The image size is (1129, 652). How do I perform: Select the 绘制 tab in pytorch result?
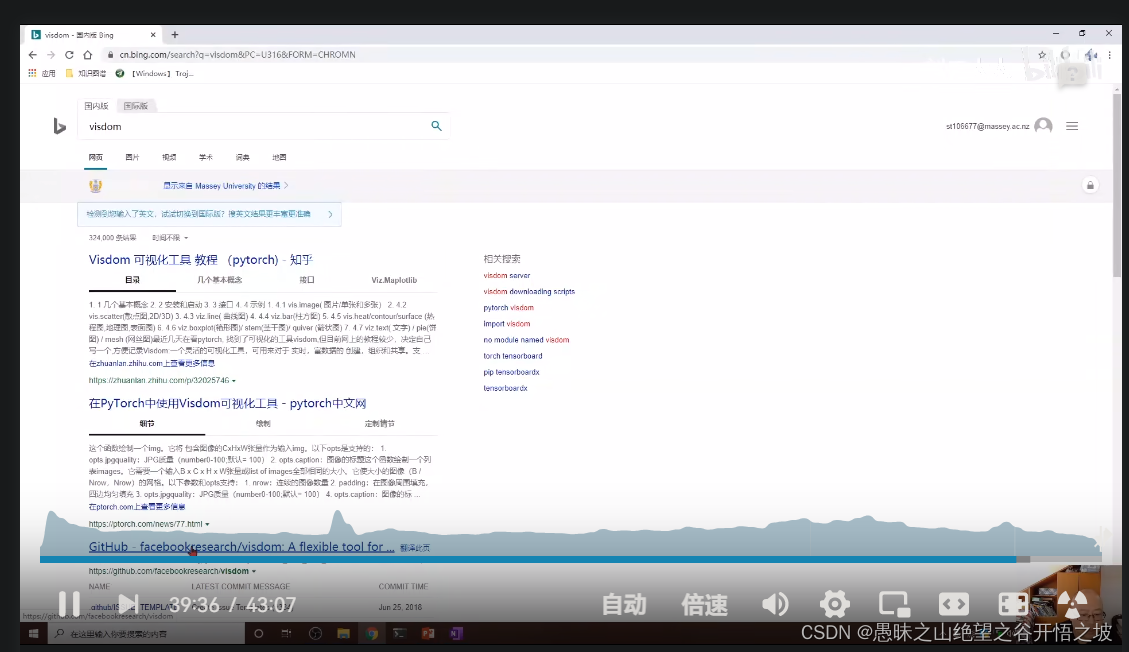pyautogui.click(x=264, y=424)
